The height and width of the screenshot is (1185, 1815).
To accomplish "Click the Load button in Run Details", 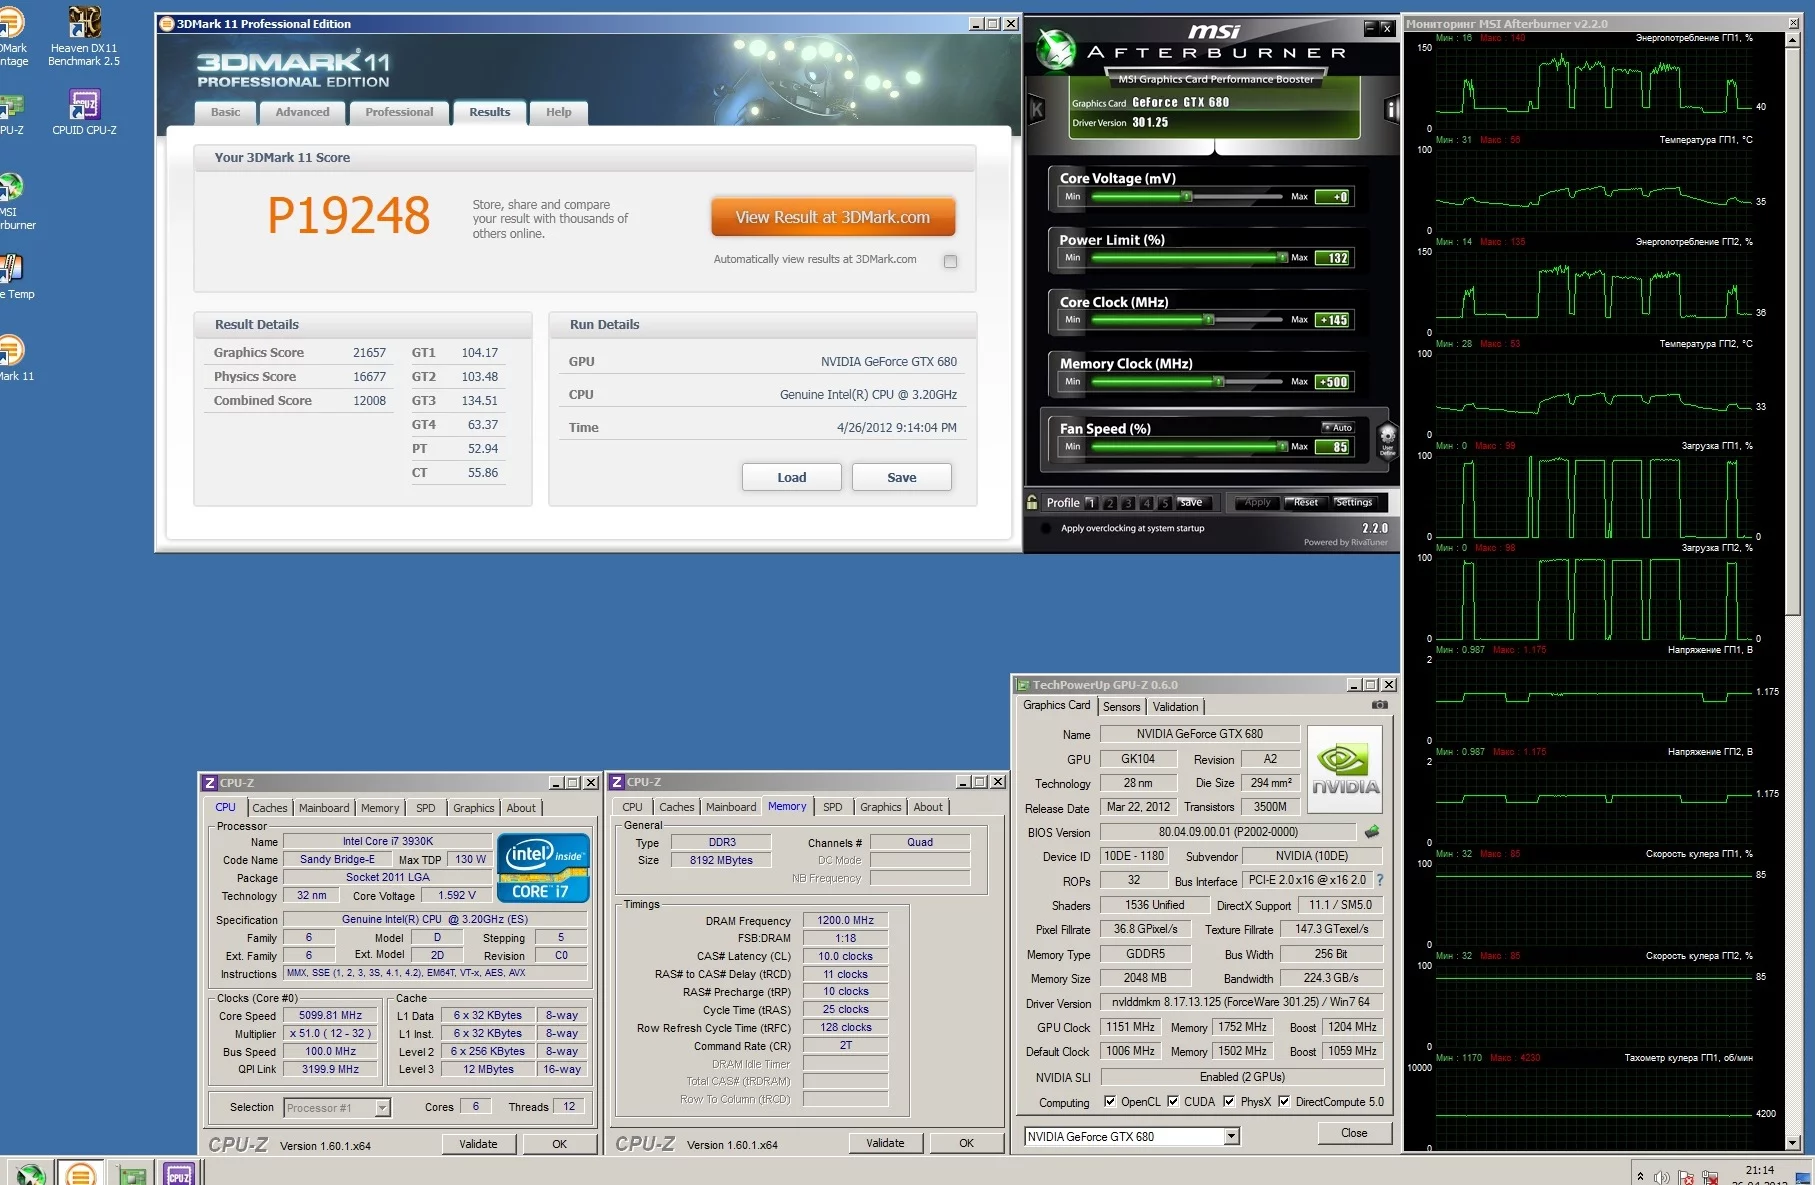I will pos(792,477).
